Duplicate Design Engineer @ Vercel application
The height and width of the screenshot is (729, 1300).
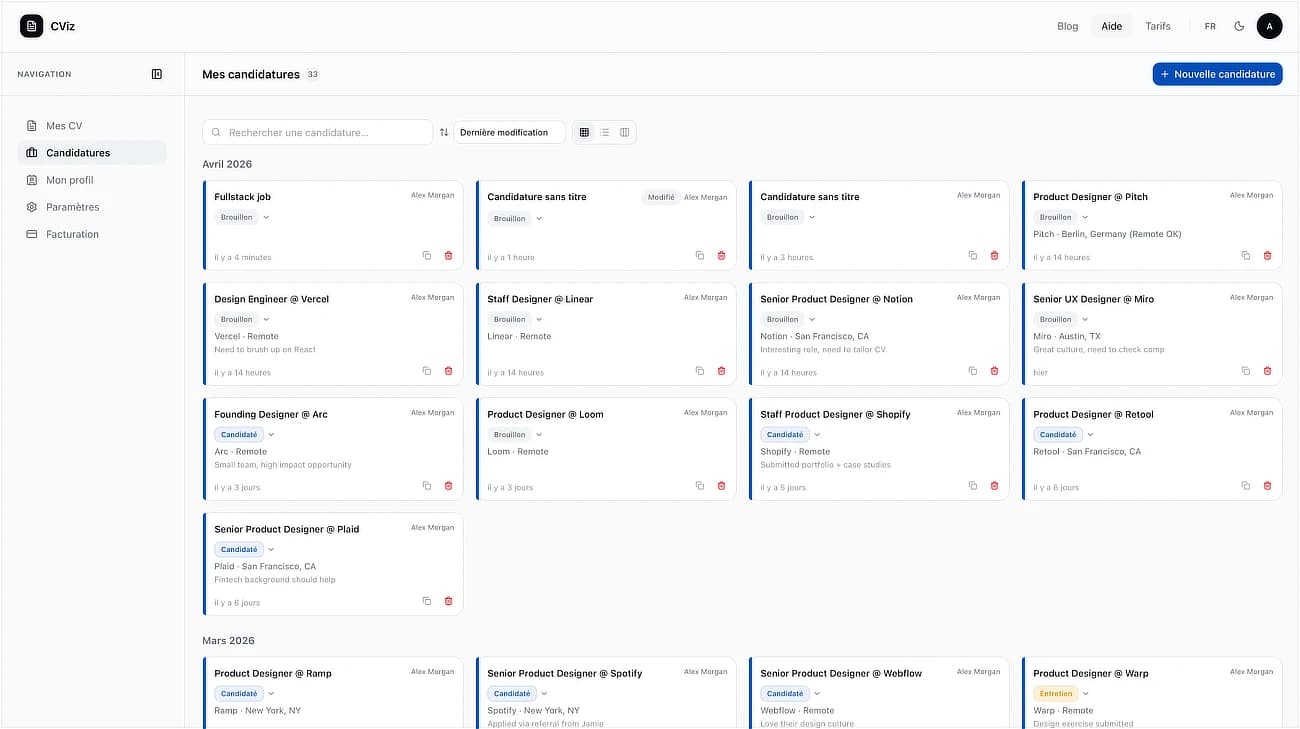[427, 371]
